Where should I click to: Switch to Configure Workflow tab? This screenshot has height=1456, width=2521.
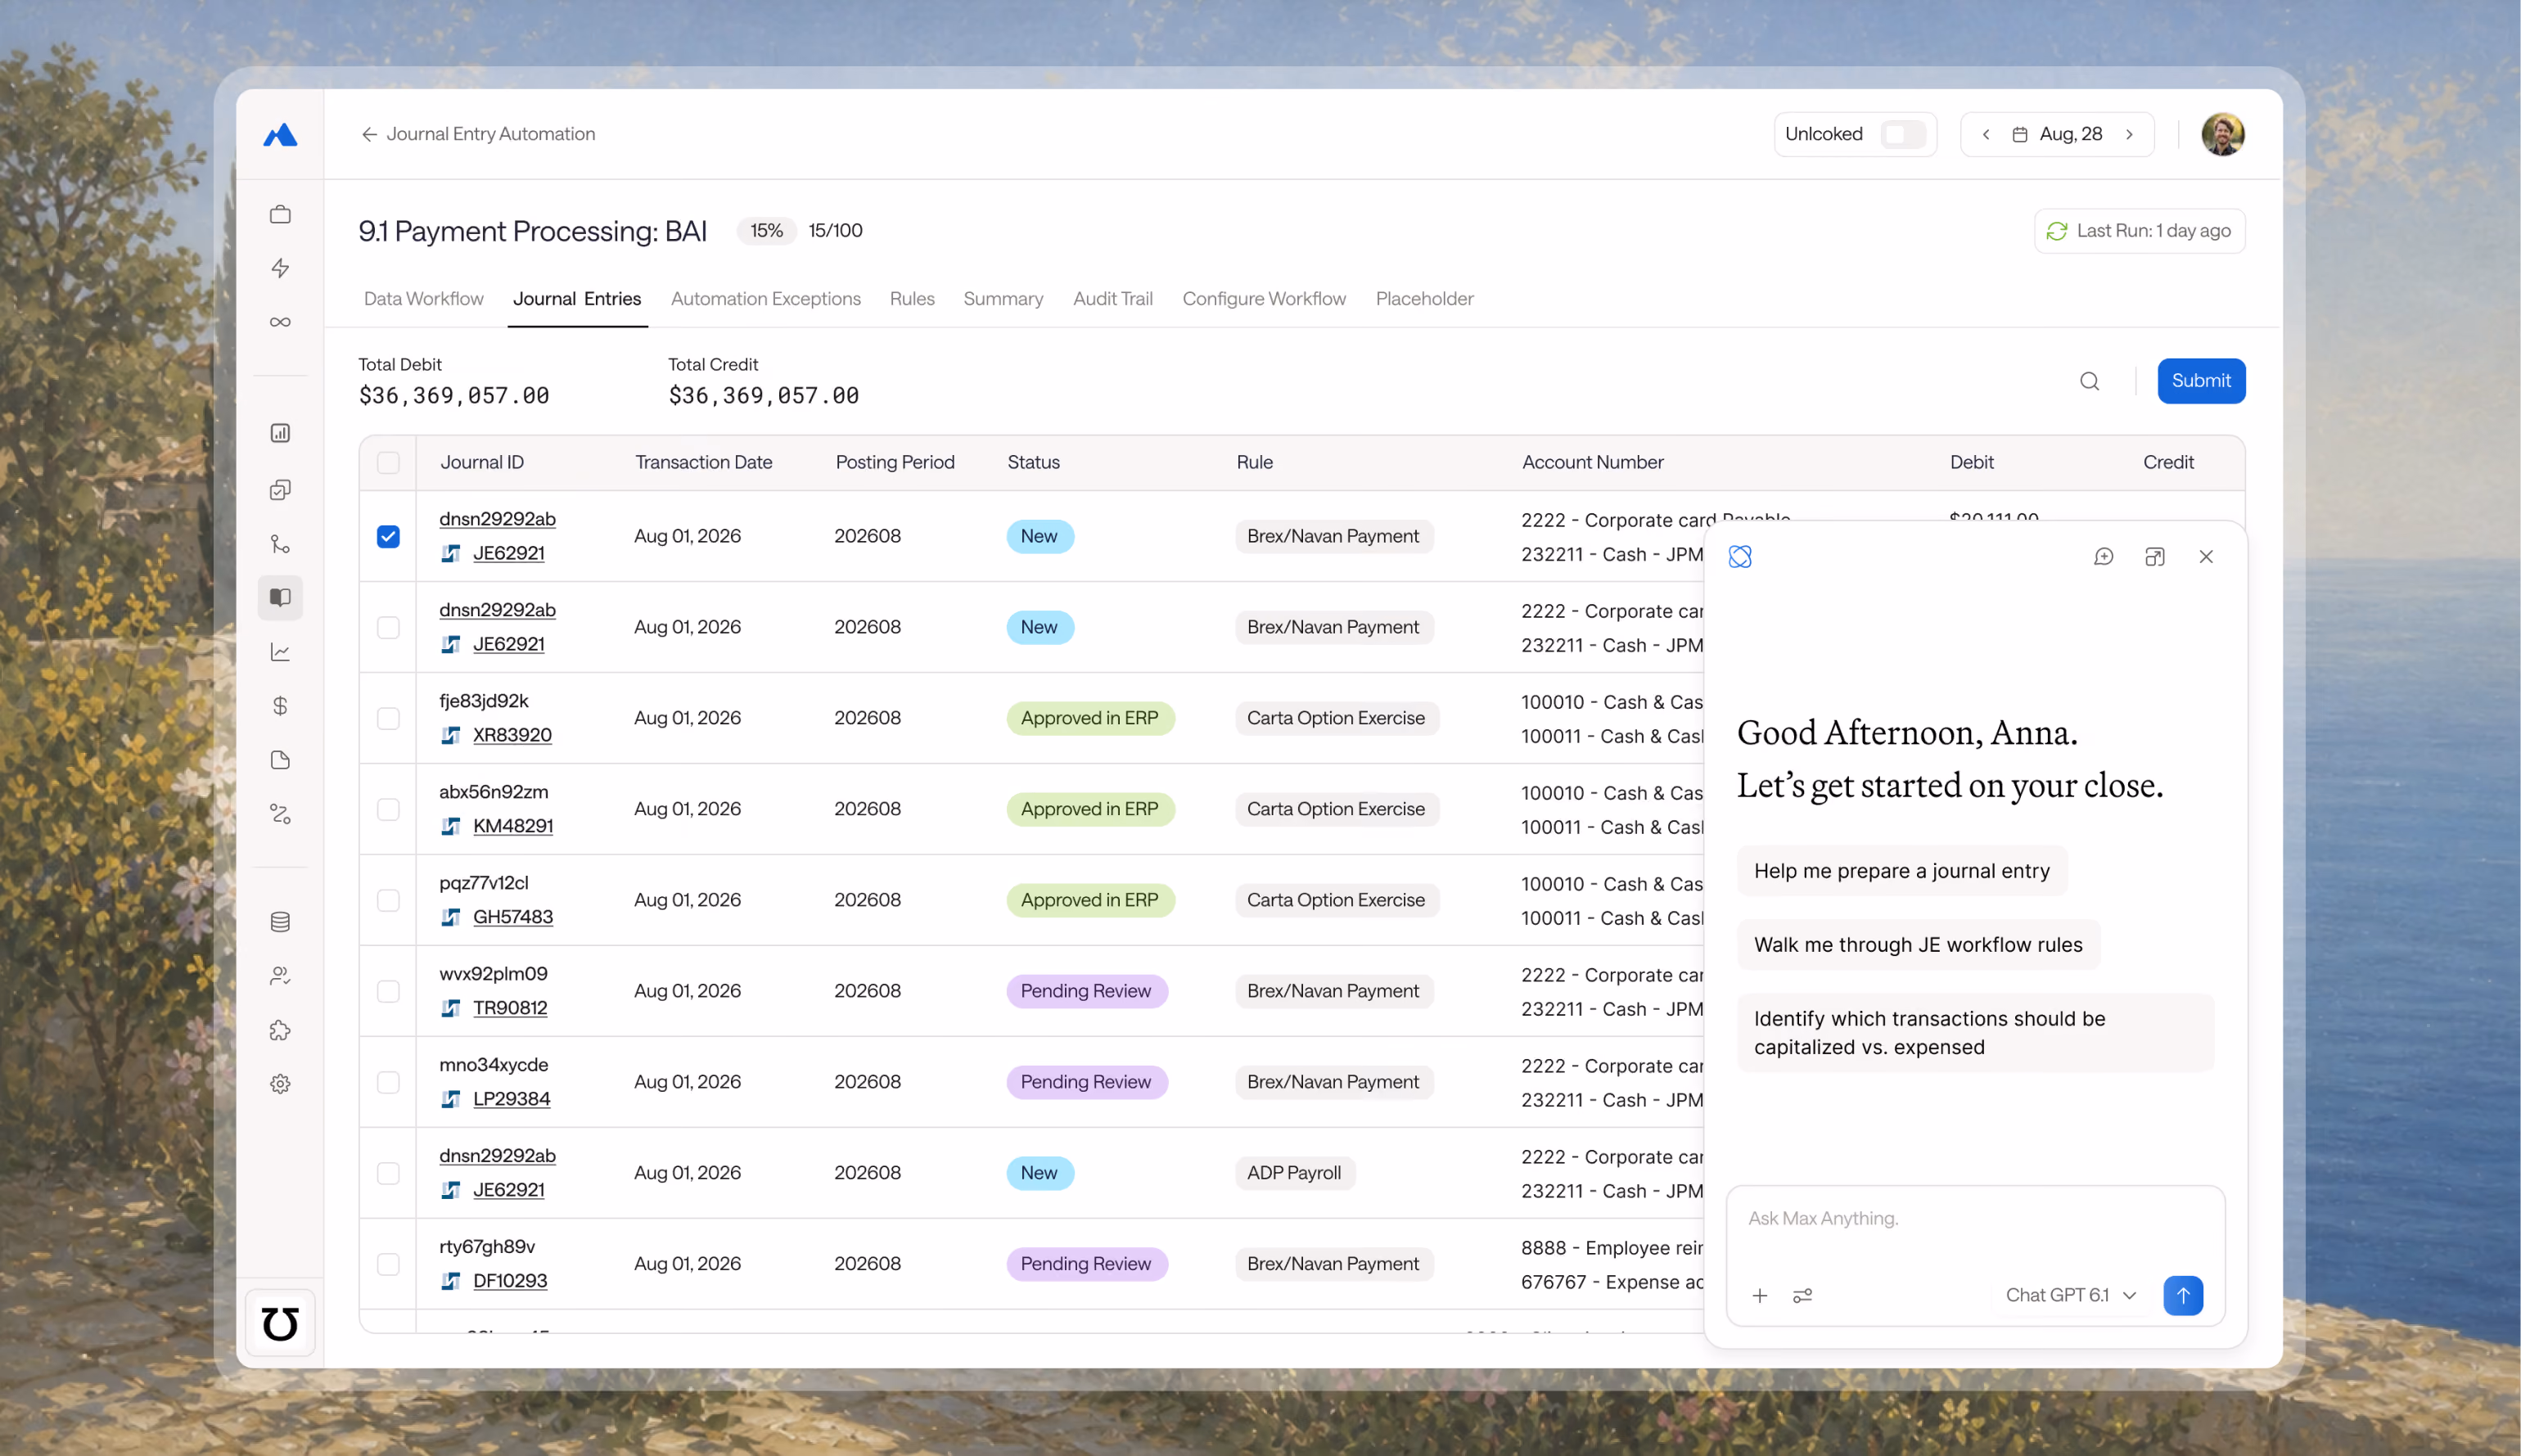pyautogui.click(x=1264, y=299)
